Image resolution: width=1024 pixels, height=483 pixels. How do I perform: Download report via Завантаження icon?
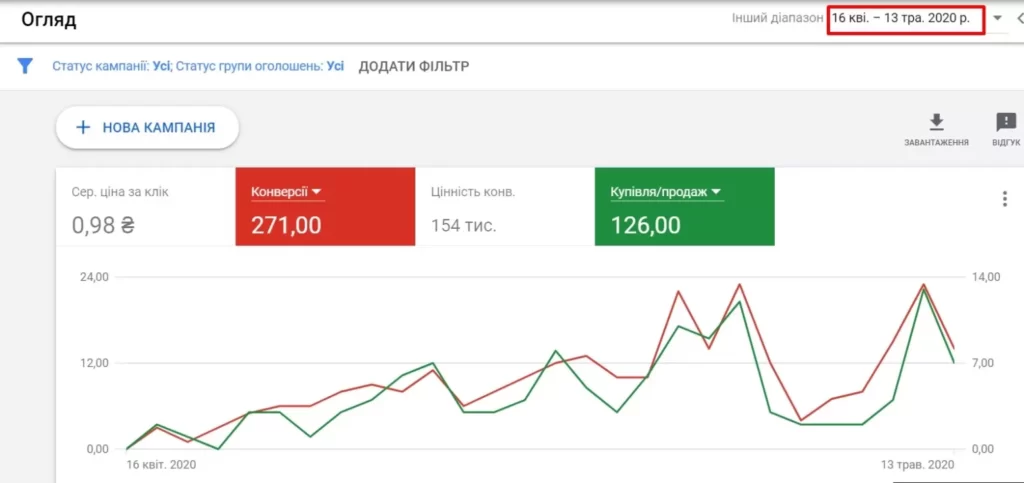(936, 129)
